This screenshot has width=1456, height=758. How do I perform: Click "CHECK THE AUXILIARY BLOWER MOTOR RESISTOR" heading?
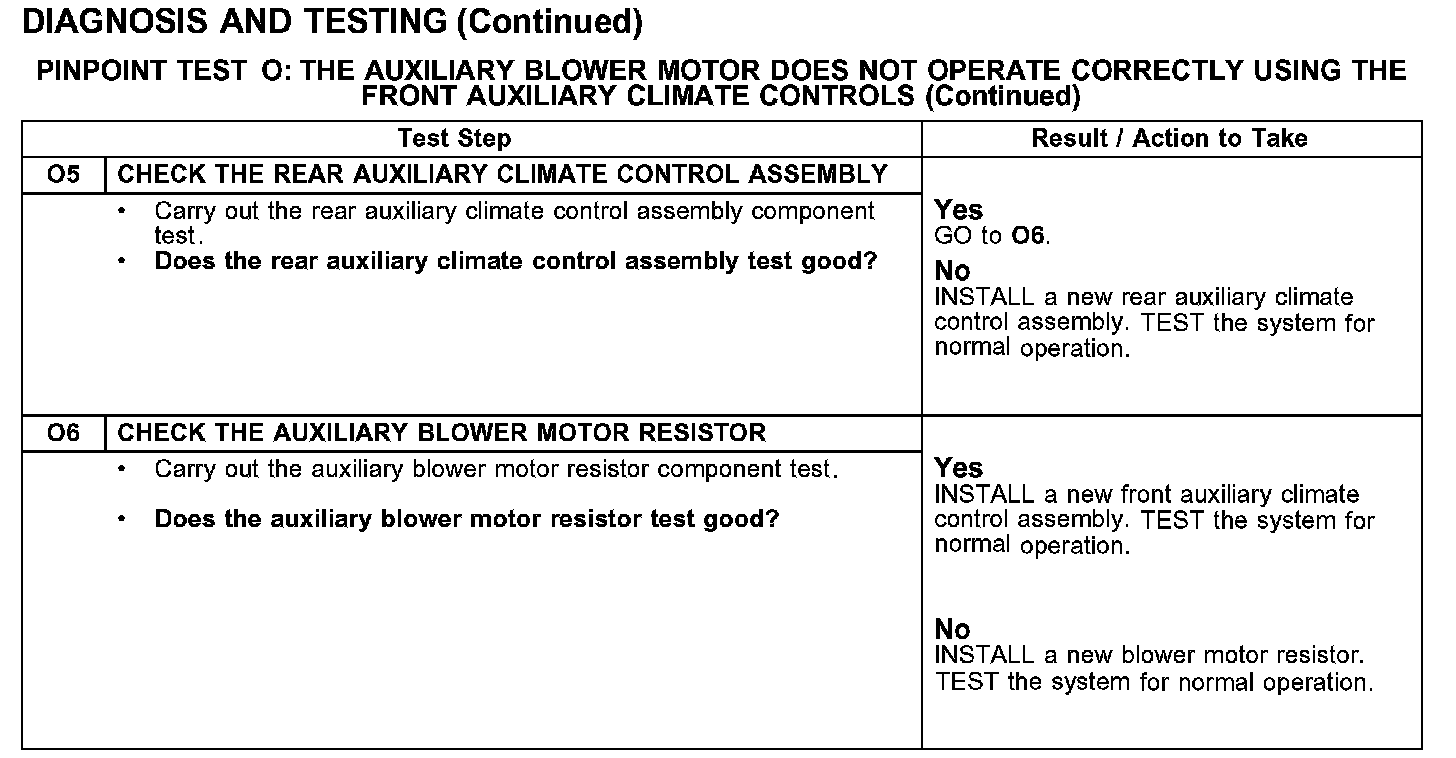click(442, 433)
